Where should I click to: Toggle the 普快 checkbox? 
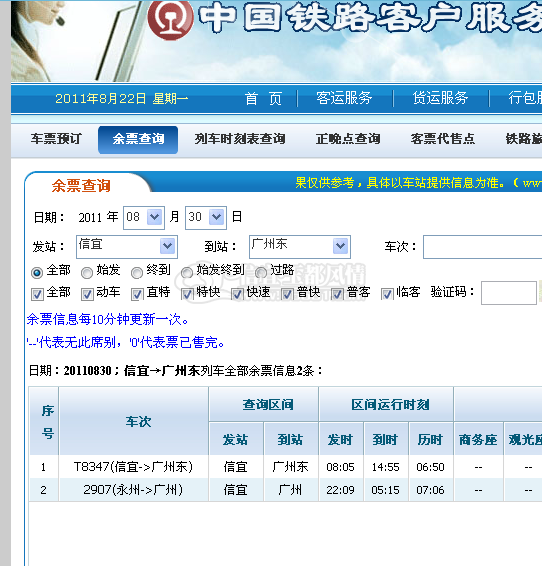tap(287, 295)
